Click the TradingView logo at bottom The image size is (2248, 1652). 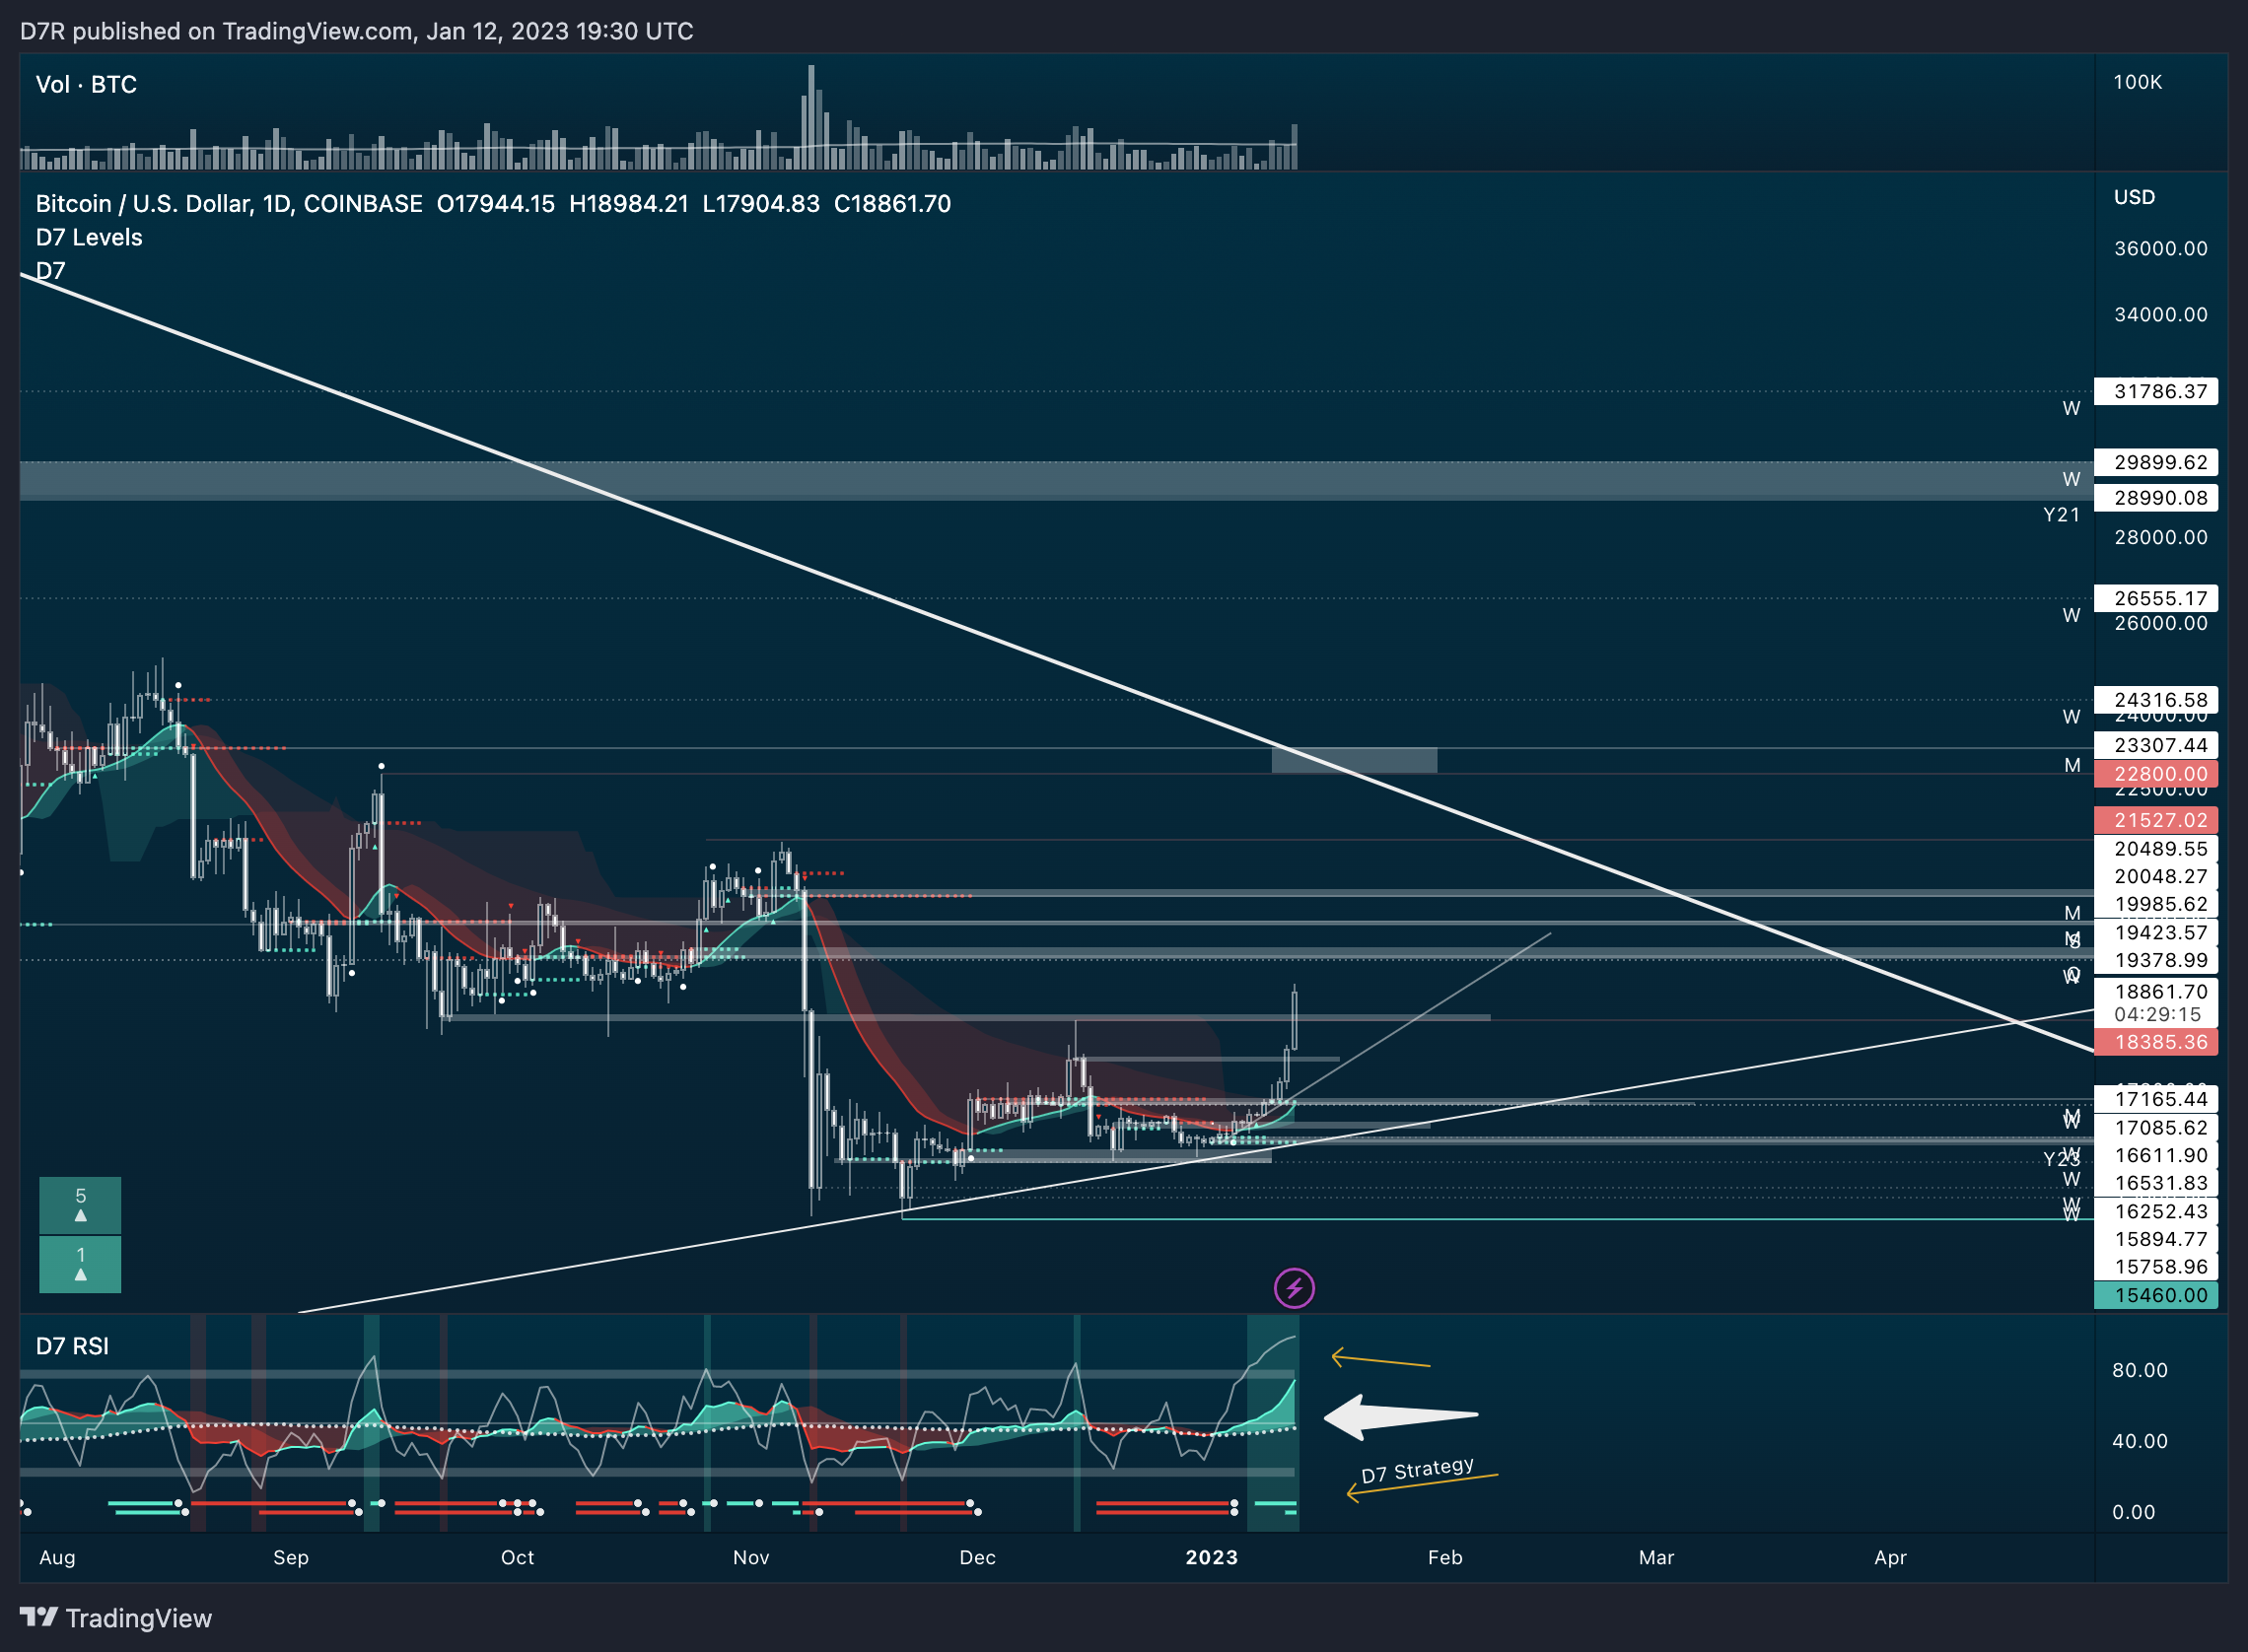[116, 1618]
